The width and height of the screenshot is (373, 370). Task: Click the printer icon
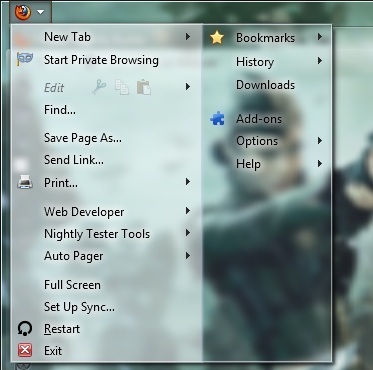[x=25, y=183]
